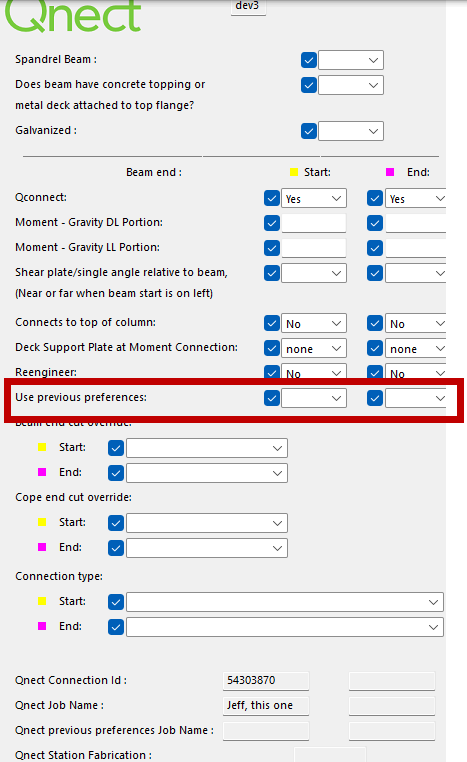Open Qconnect Start dropdown showing Yes
The height and width of the screenshot is (762, 467).
coord(314,198)
